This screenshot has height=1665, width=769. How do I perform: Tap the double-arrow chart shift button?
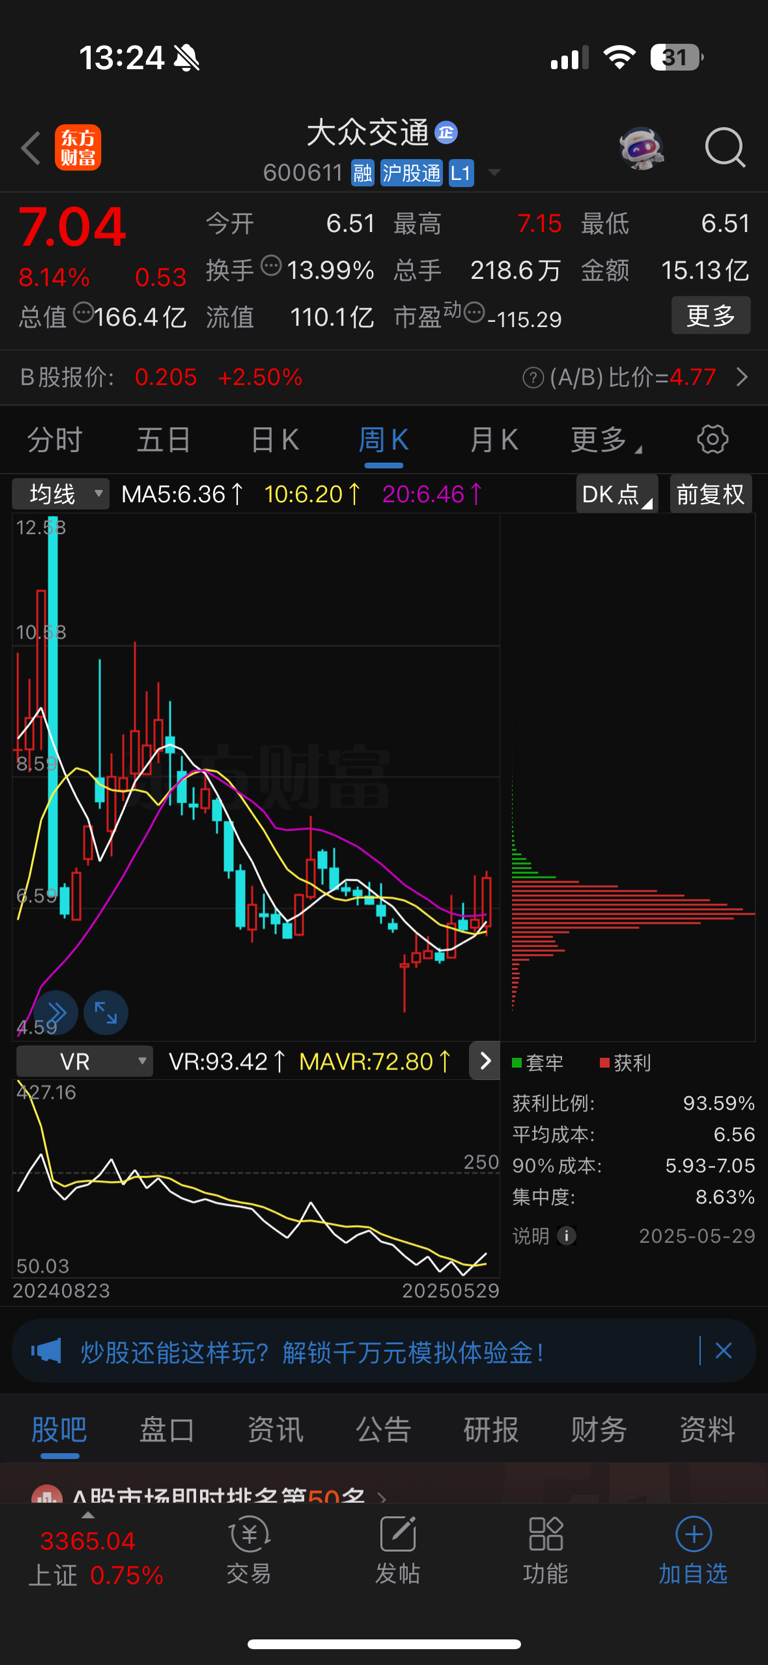(56, 1013)
